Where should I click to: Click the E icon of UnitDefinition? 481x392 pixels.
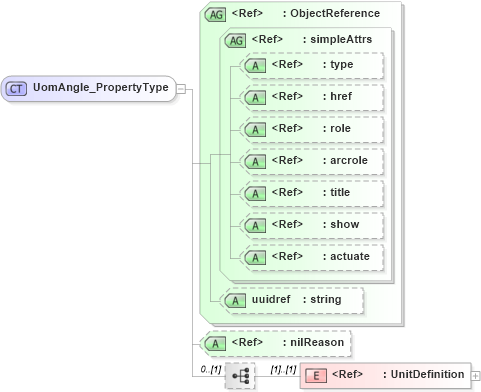[316, 376]
